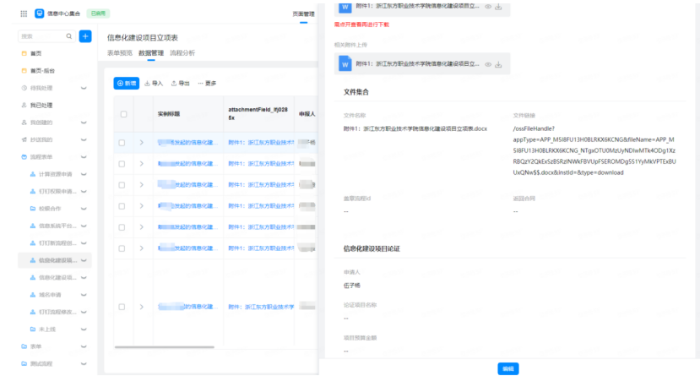Screen dimensions: 700x376
Task: Click the flow icon beside 计算资源申请
Action: coord(33,174)
